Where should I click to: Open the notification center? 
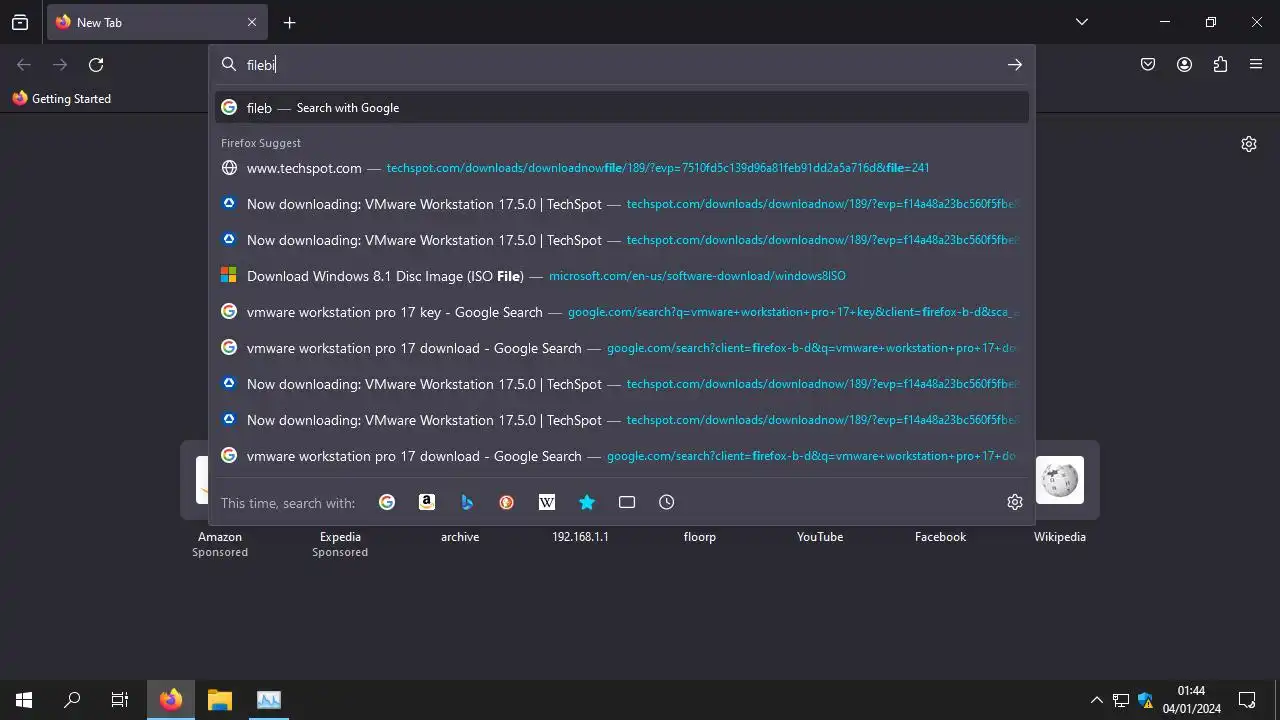coord(1247,700)
